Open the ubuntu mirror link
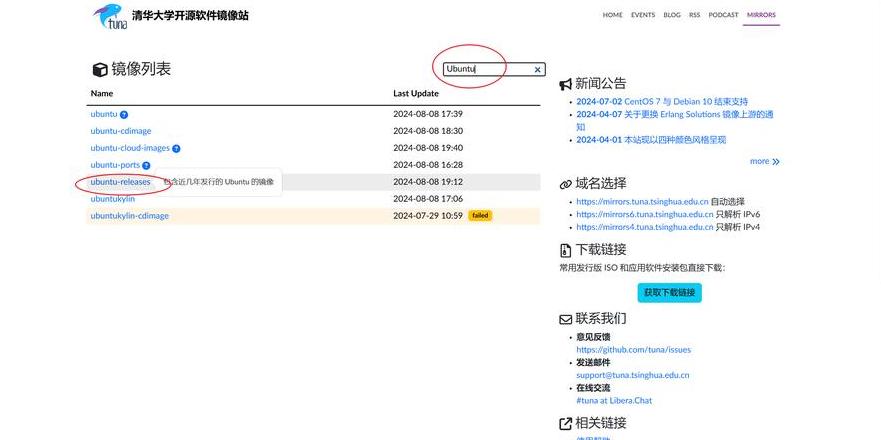Image resolution: width=881 pixels, height=440 pixels. pyautogui.click(x=104, y=114)
